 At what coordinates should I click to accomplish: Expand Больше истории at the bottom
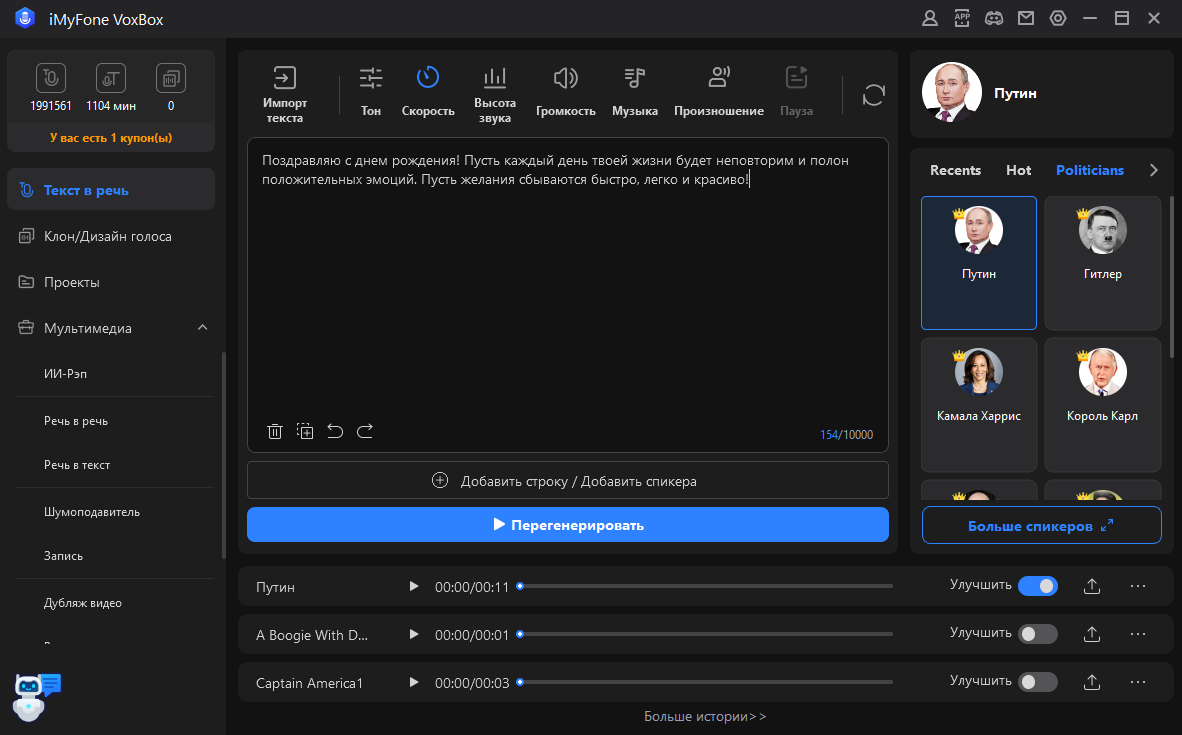(x=705, y=716)
